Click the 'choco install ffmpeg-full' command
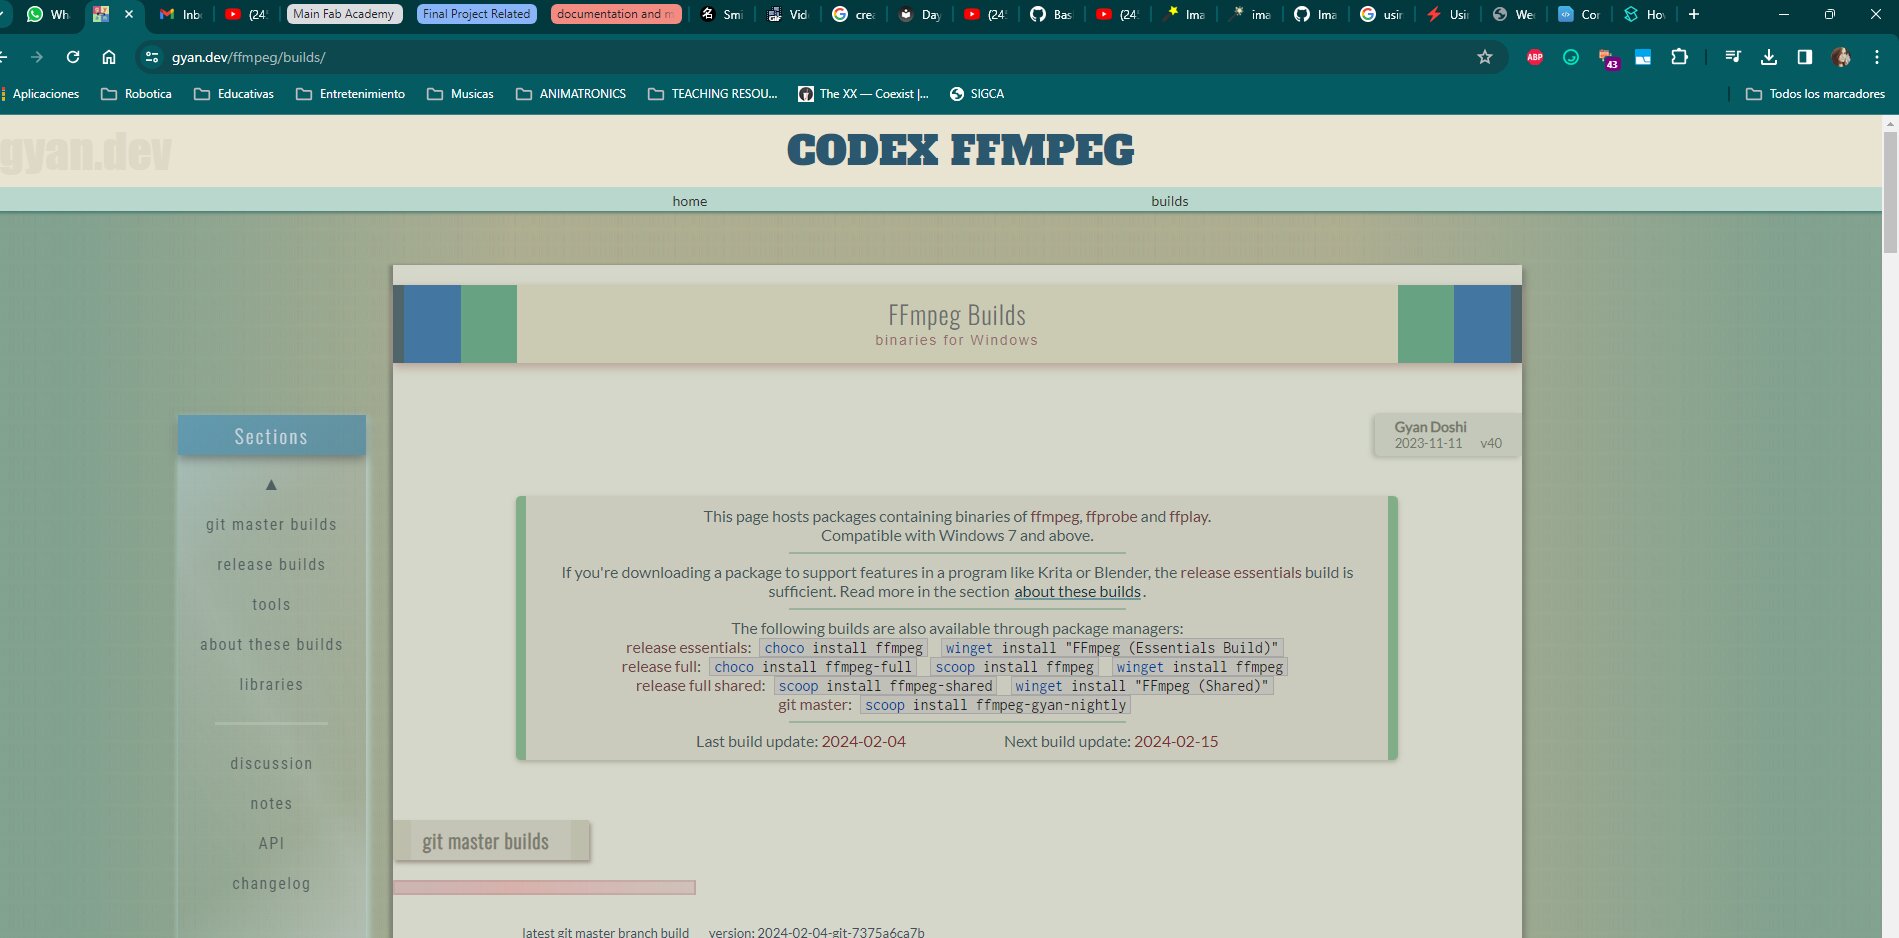 coord(813,667)
